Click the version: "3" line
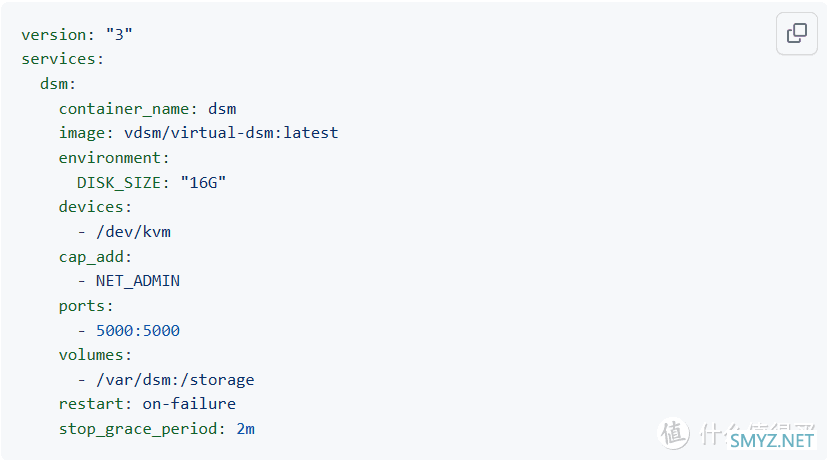827x460 pixels. coord(77,34)
